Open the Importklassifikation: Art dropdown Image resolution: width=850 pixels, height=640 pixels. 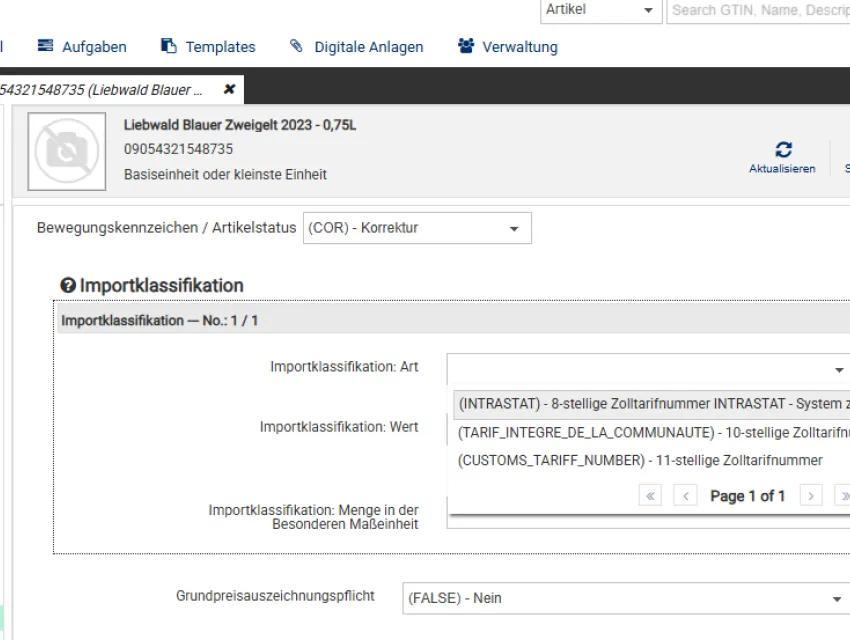838,368
